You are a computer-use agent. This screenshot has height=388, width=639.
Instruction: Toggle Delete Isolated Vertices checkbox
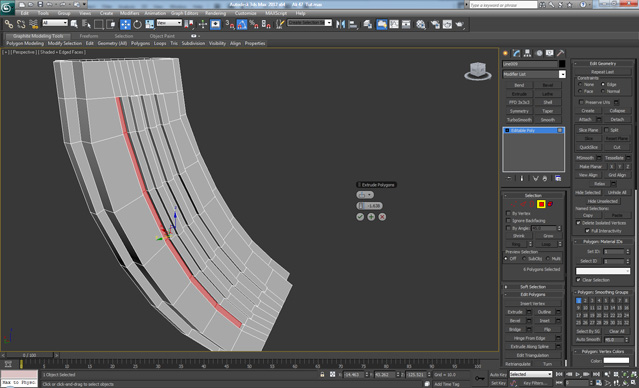coord(578,223)
